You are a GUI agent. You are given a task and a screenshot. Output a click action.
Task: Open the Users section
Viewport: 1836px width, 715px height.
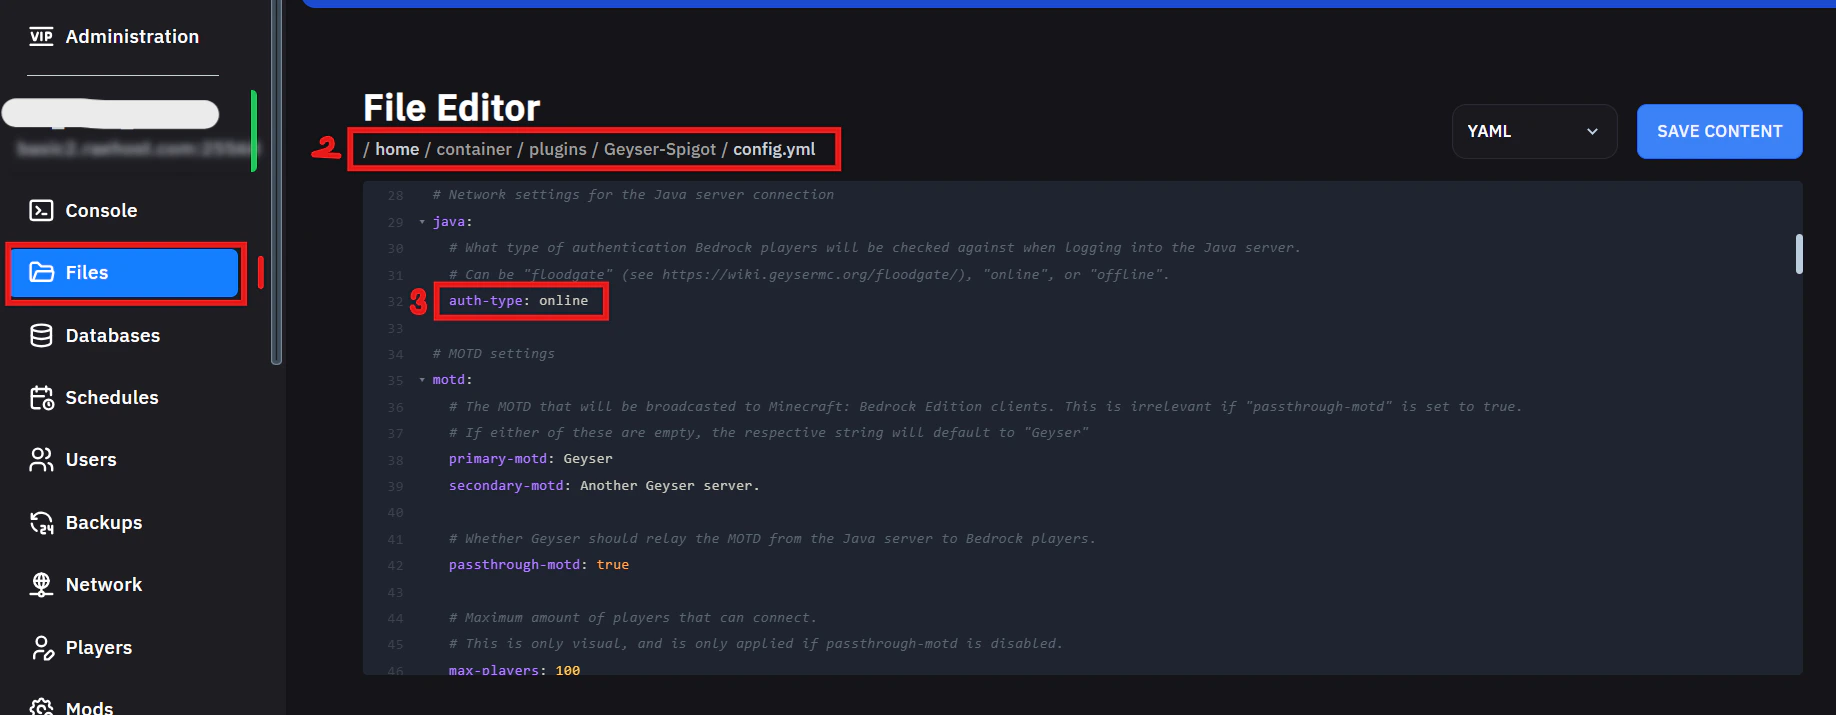point(91,460)
